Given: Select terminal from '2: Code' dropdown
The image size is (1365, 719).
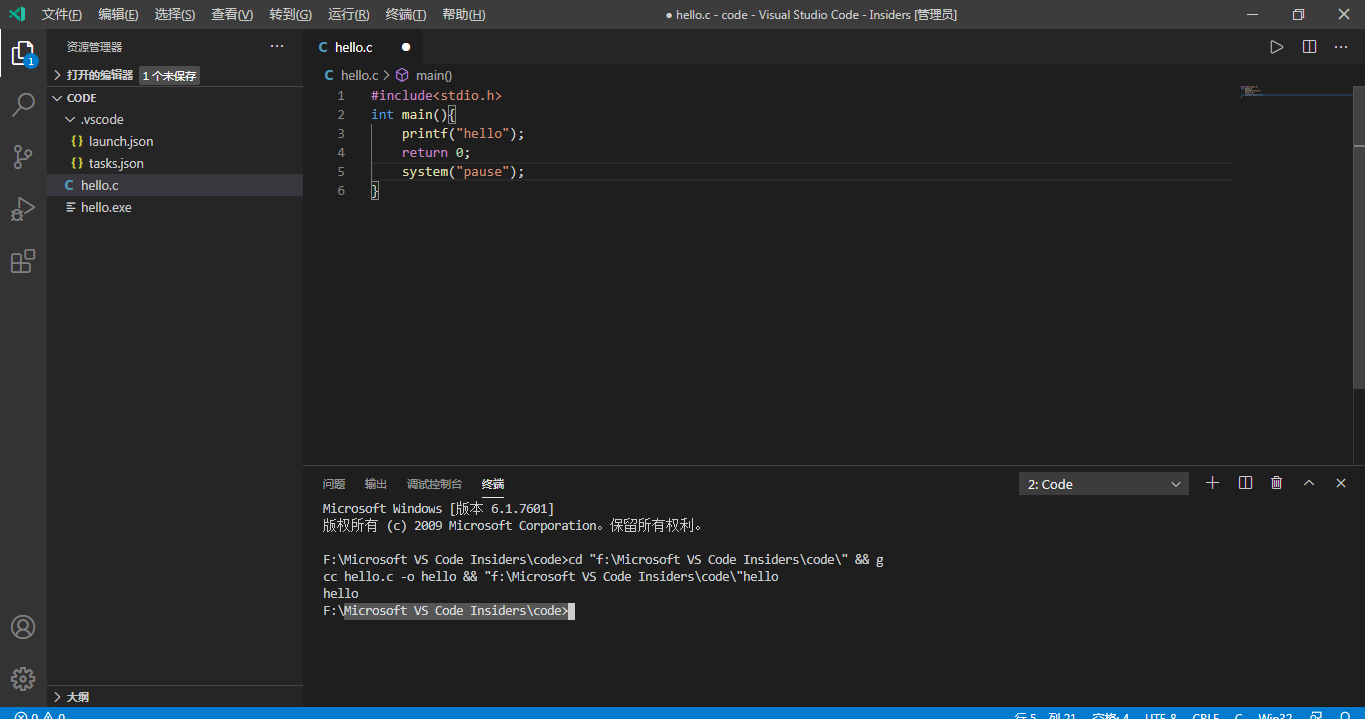Looking at the screenshot, I should (x=1104, y=484).
